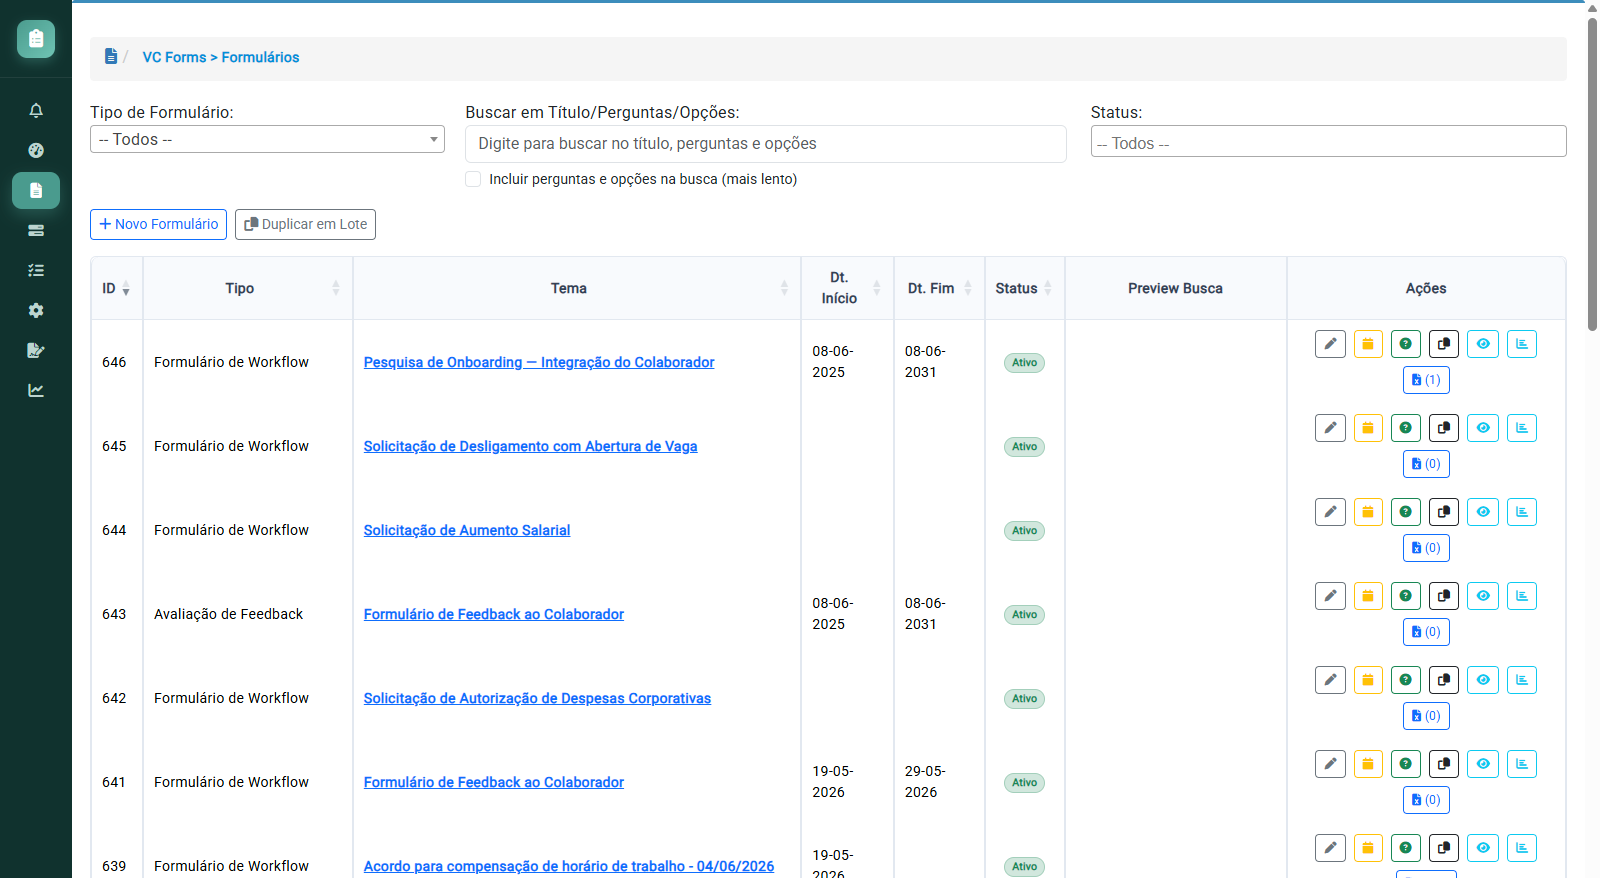This screenshot has width=1600, height=878.
Task: Open chart report for form 639
Action: 1522,848
